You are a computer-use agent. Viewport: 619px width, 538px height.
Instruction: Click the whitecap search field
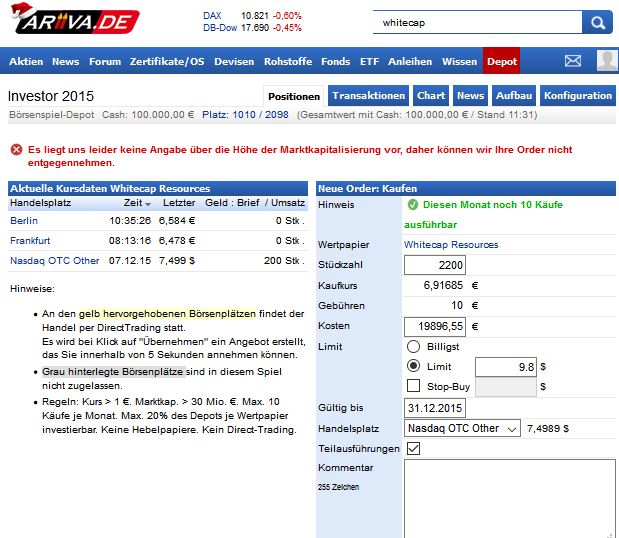[477, 22]
